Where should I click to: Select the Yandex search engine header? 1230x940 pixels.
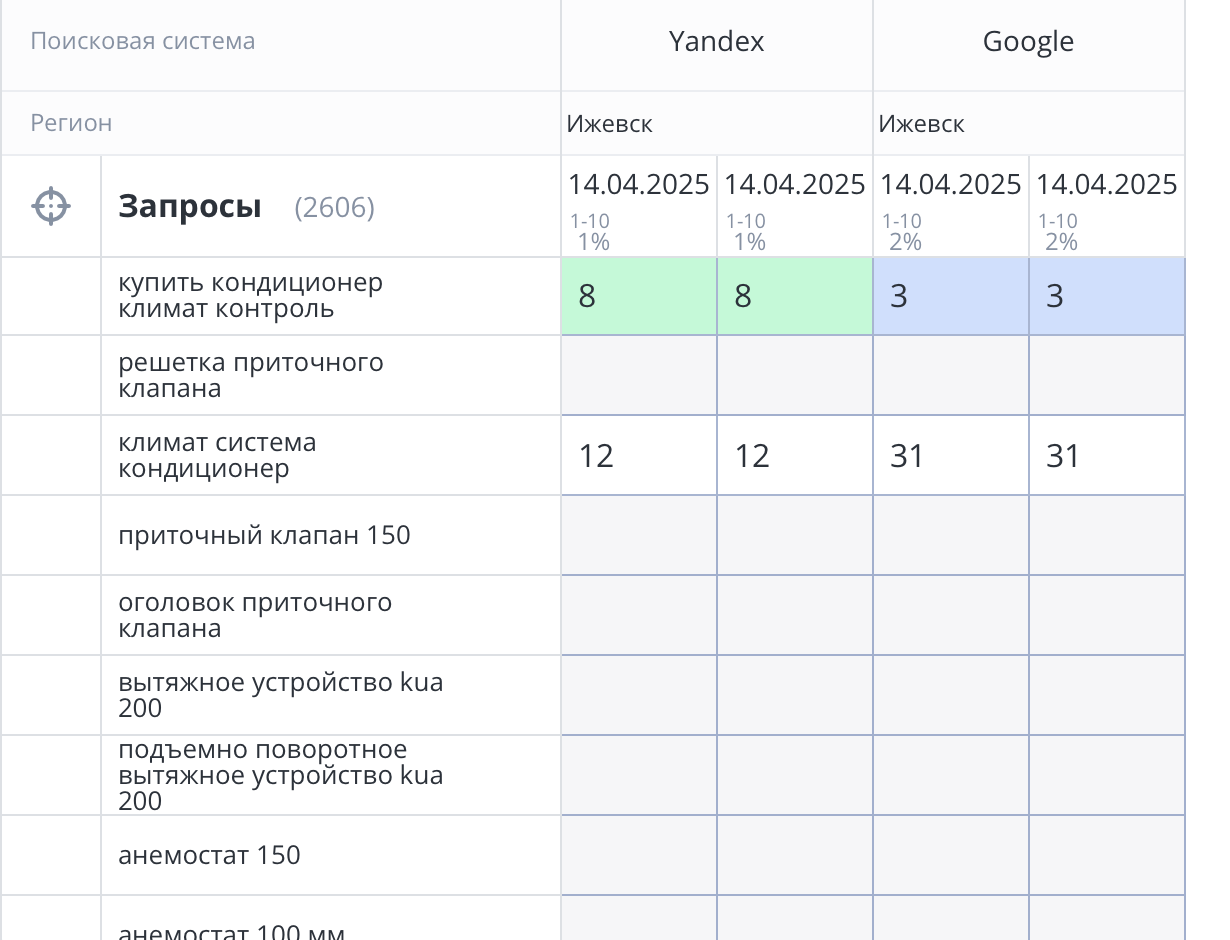(717, 42)
